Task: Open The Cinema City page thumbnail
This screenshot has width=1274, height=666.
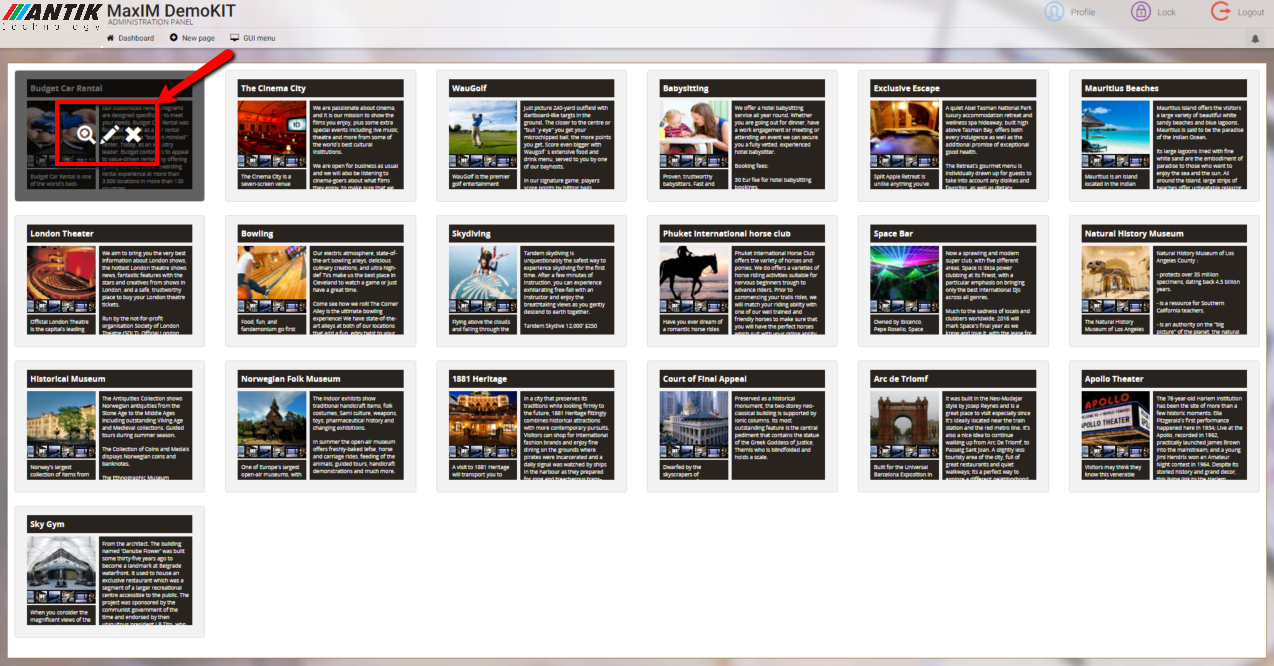Action: point(320,135)
